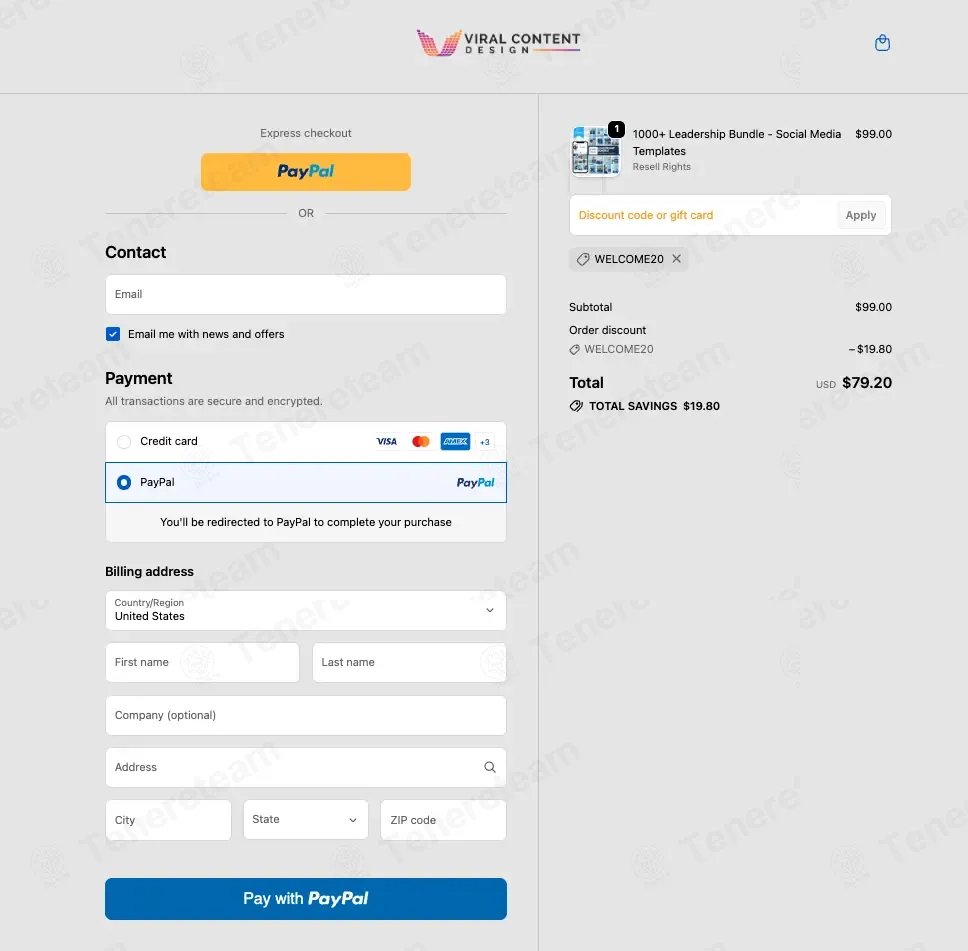Viewport: 968px width, 951px height.
Task: Select Credit card payment option
Action: pyautogui.click(x=124, y=442)
